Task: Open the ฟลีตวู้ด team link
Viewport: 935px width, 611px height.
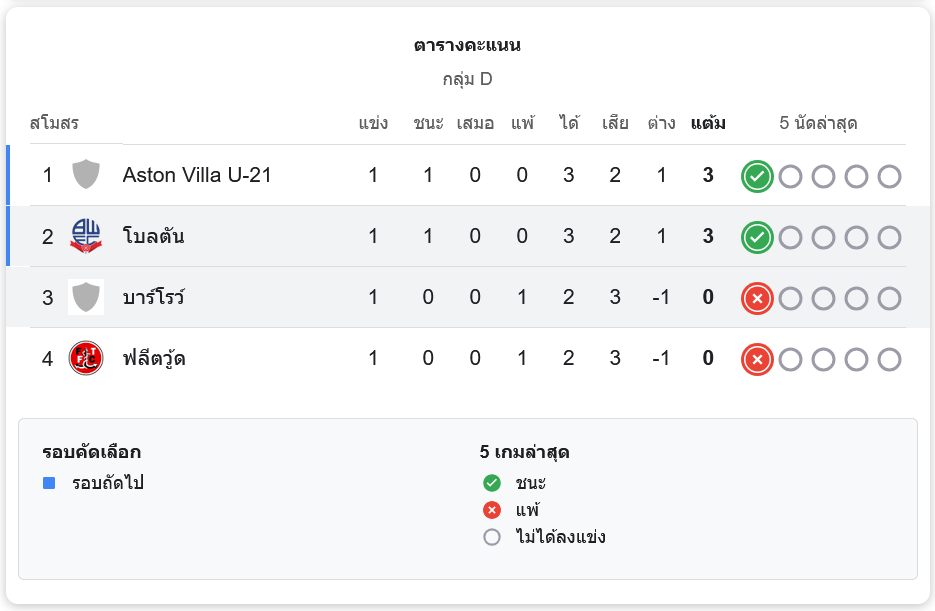Action: 154,358
